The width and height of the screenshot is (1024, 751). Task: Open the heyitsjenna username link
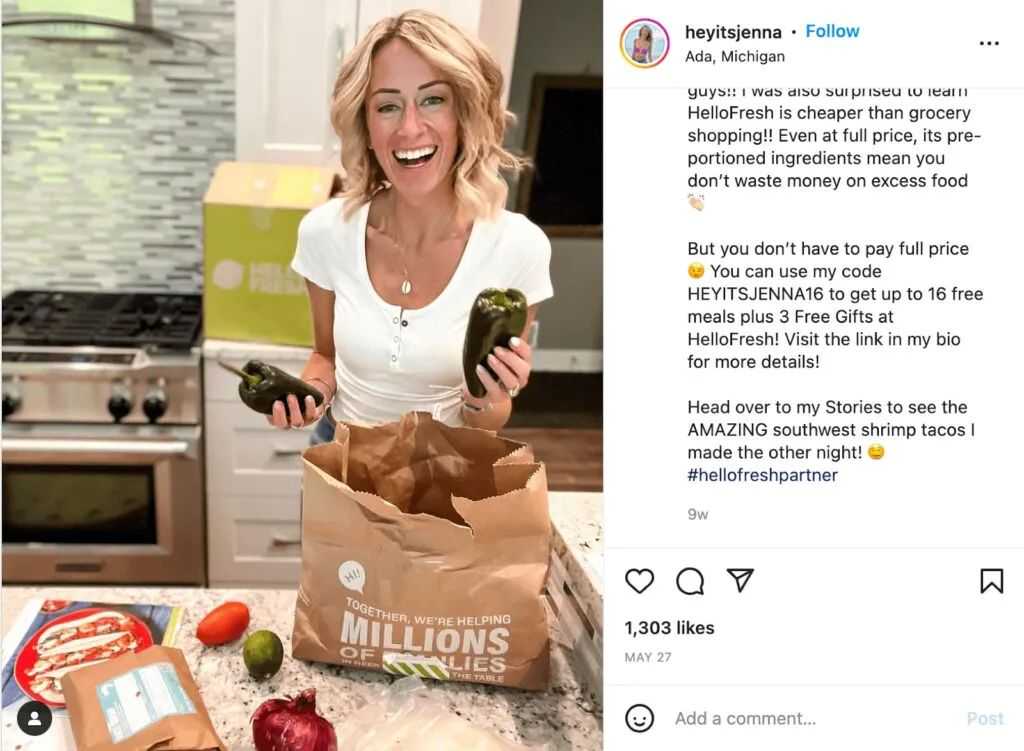733,32
